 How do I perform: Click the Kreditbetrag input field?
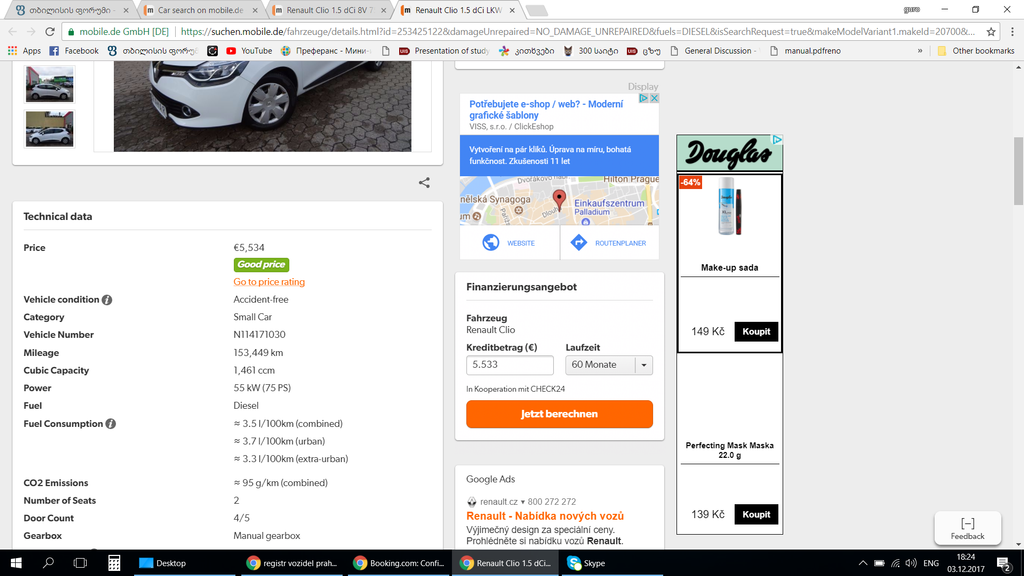point(509,365)
